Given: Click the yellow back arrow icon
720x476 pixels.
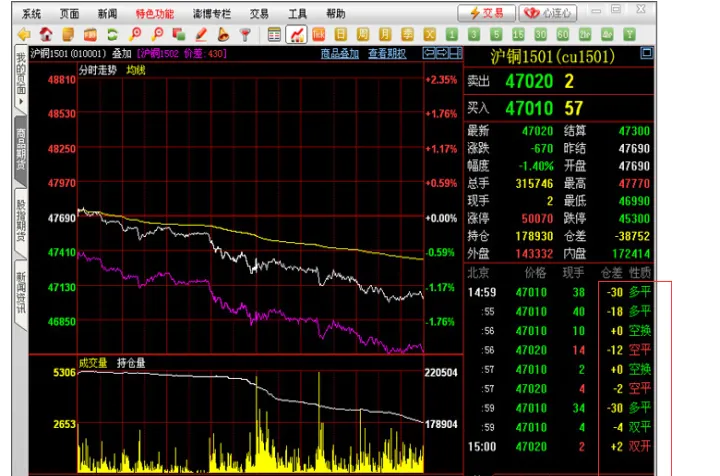Looking at the screenshot, I should coord(23,34).
